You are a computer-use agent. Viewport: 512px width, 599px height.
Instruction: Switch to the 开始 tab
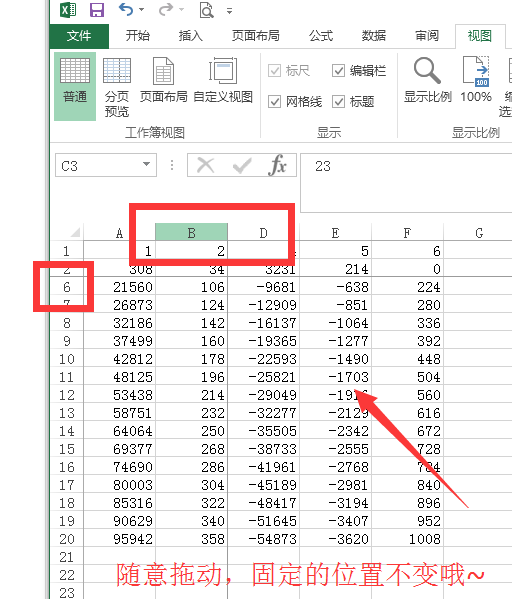click(x=138, y=36)
